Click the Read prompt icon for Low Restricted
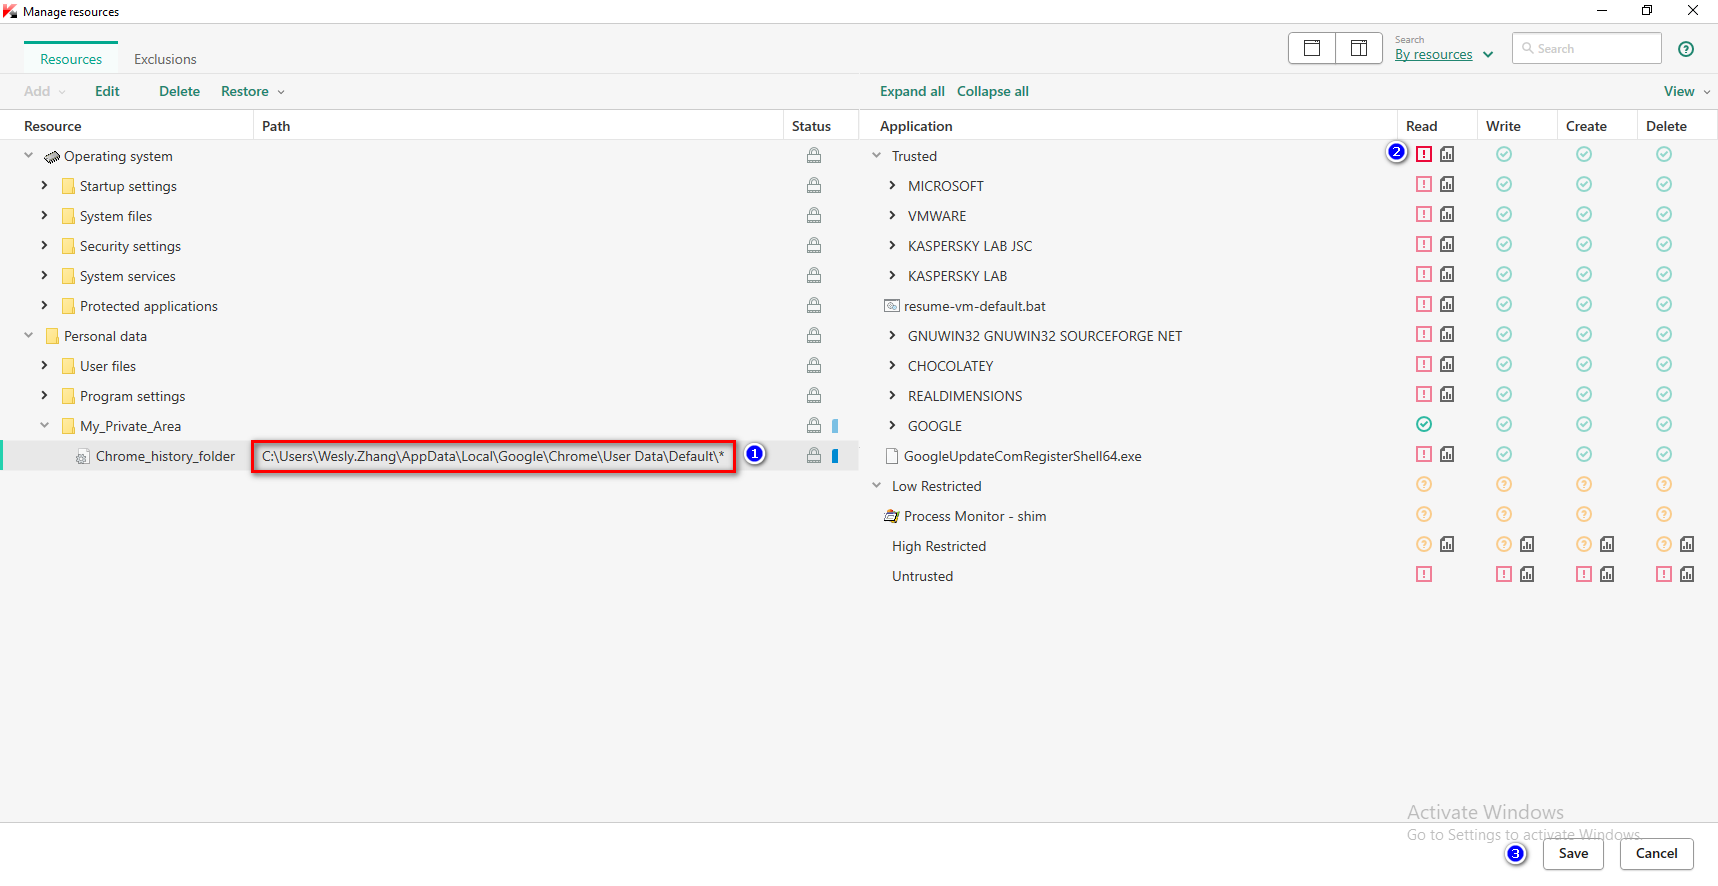Viewport: 1718px width, 886px height. point(1424,484)
